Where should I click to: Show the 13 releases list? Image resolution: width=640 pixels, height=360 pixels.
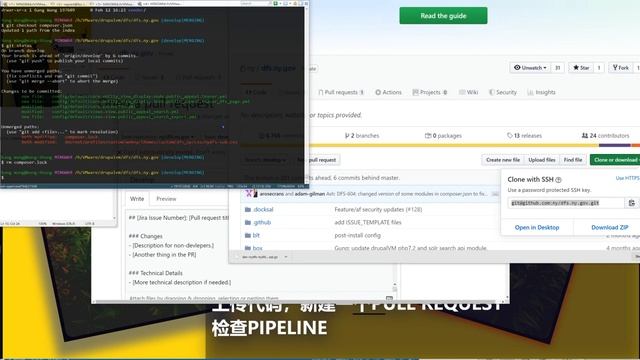524,136
